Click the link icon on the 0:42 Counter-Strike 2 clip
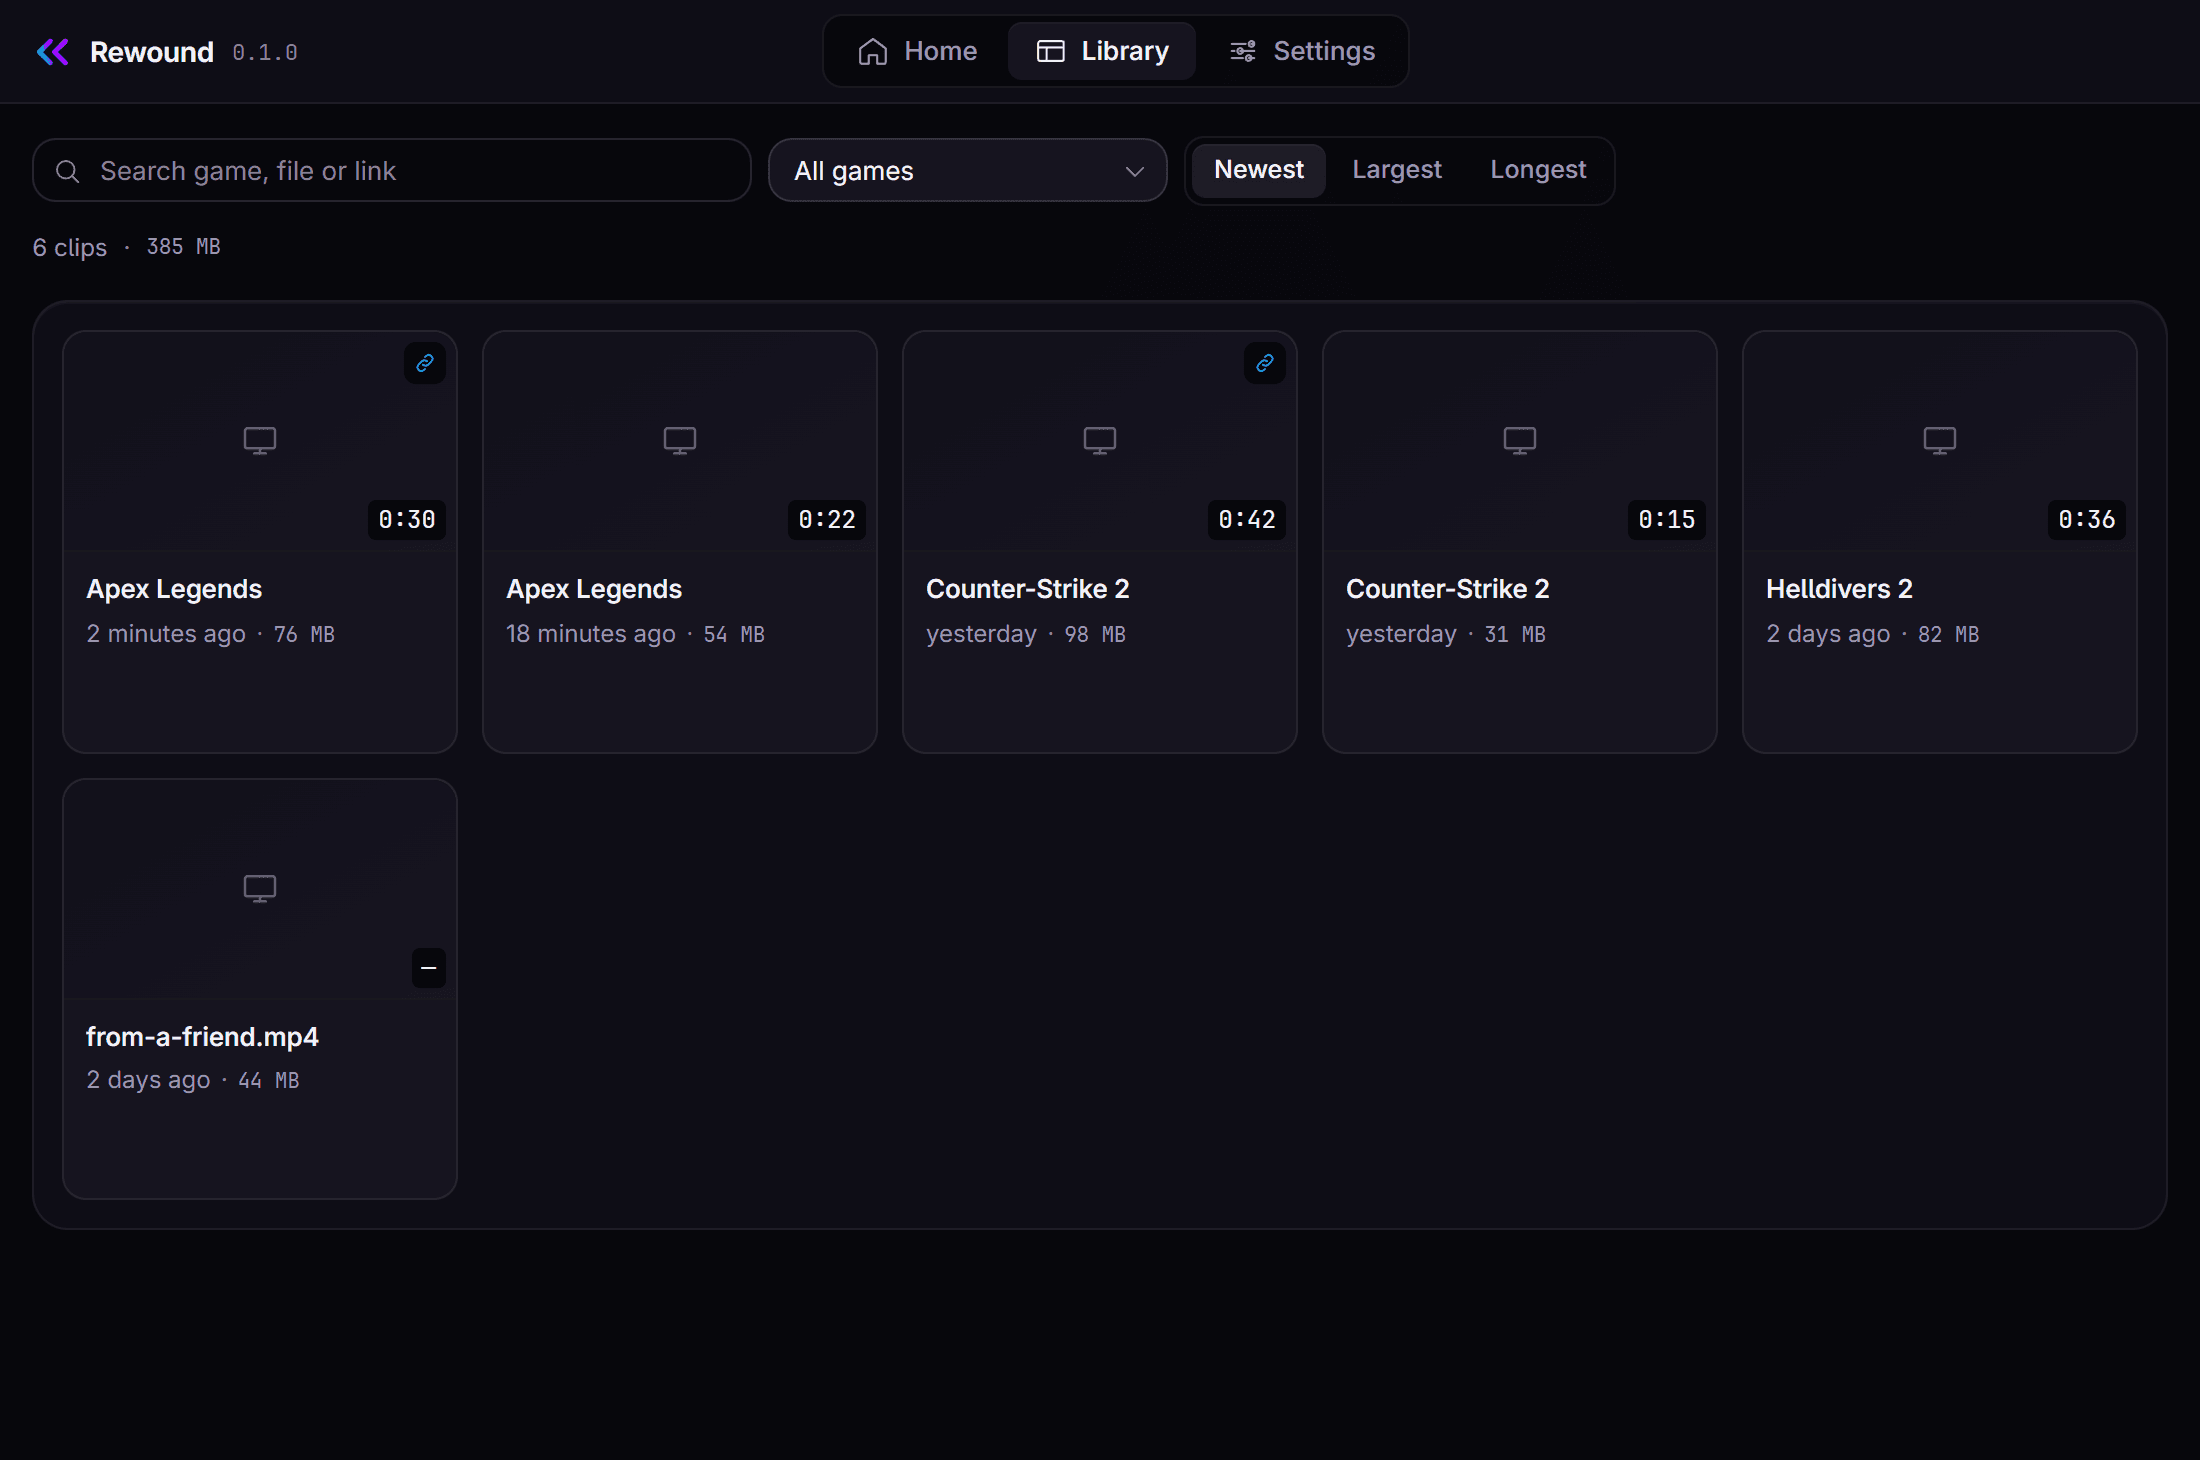Viewport: 2200px width, 1460px height. [1265, 363]
